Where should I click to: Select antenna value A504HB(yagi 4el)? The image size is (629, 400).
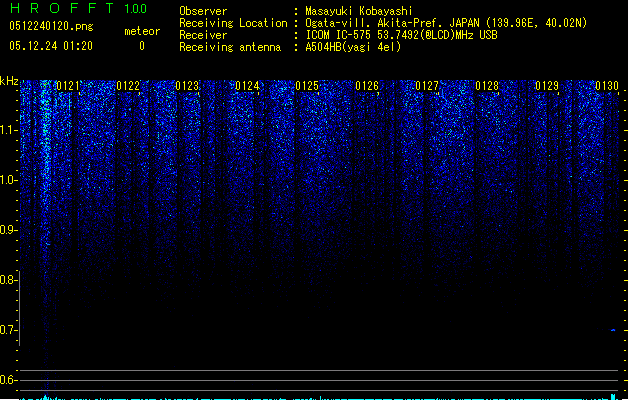pyautogui.click(x=353, y=47)
